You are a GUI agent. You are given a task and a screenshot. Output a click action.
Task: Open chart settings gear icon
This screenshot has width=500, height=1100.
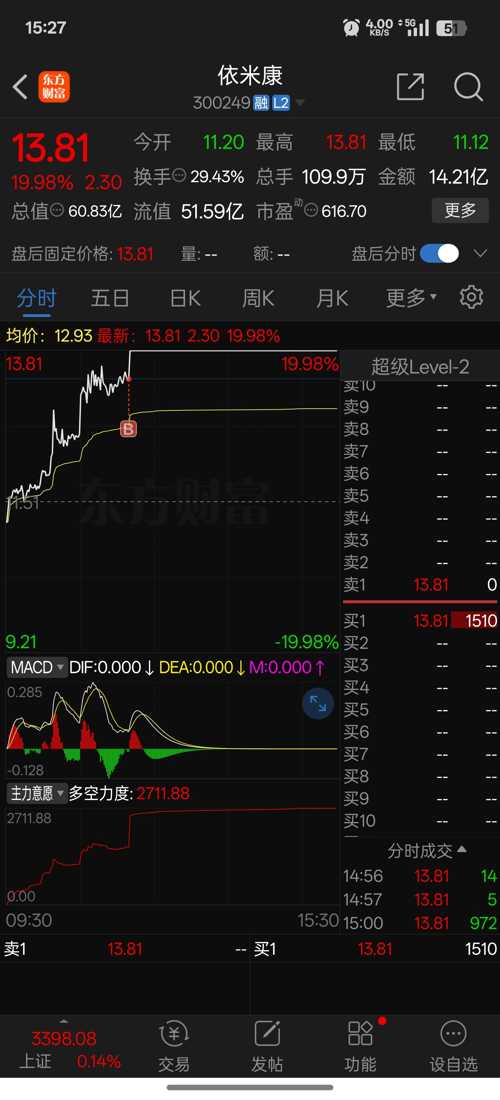[471, 297]
